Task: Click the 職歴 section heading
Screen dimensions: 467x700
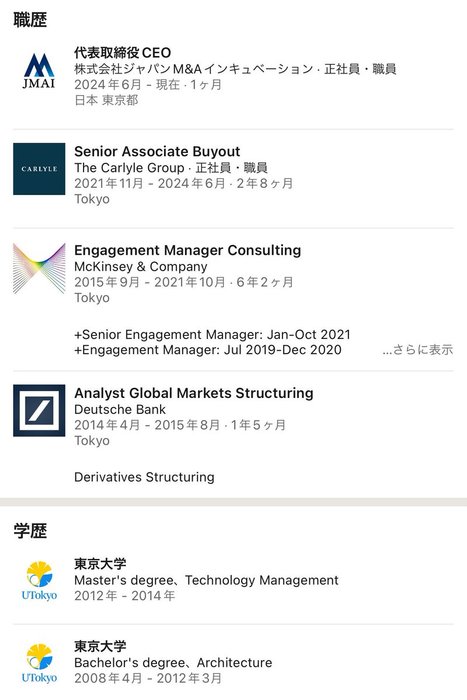Action: pyautogui.click(x=30, y=20)
